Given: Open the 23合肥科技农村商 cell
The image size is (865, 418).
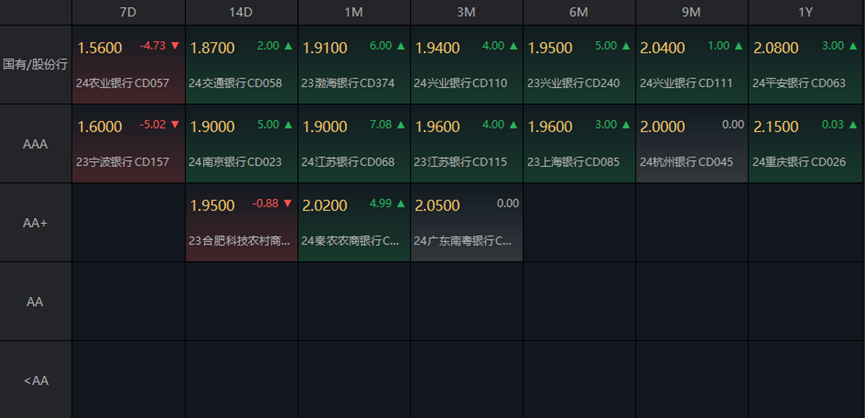Looking at the screenshot, I should point(242,222).
